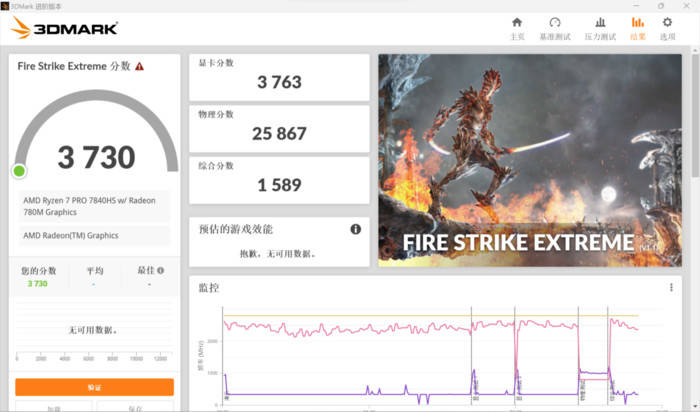Click the 压力测试 stress test bar icon
Viewport: 700px width, 412px height.
[x=599, y=28]
